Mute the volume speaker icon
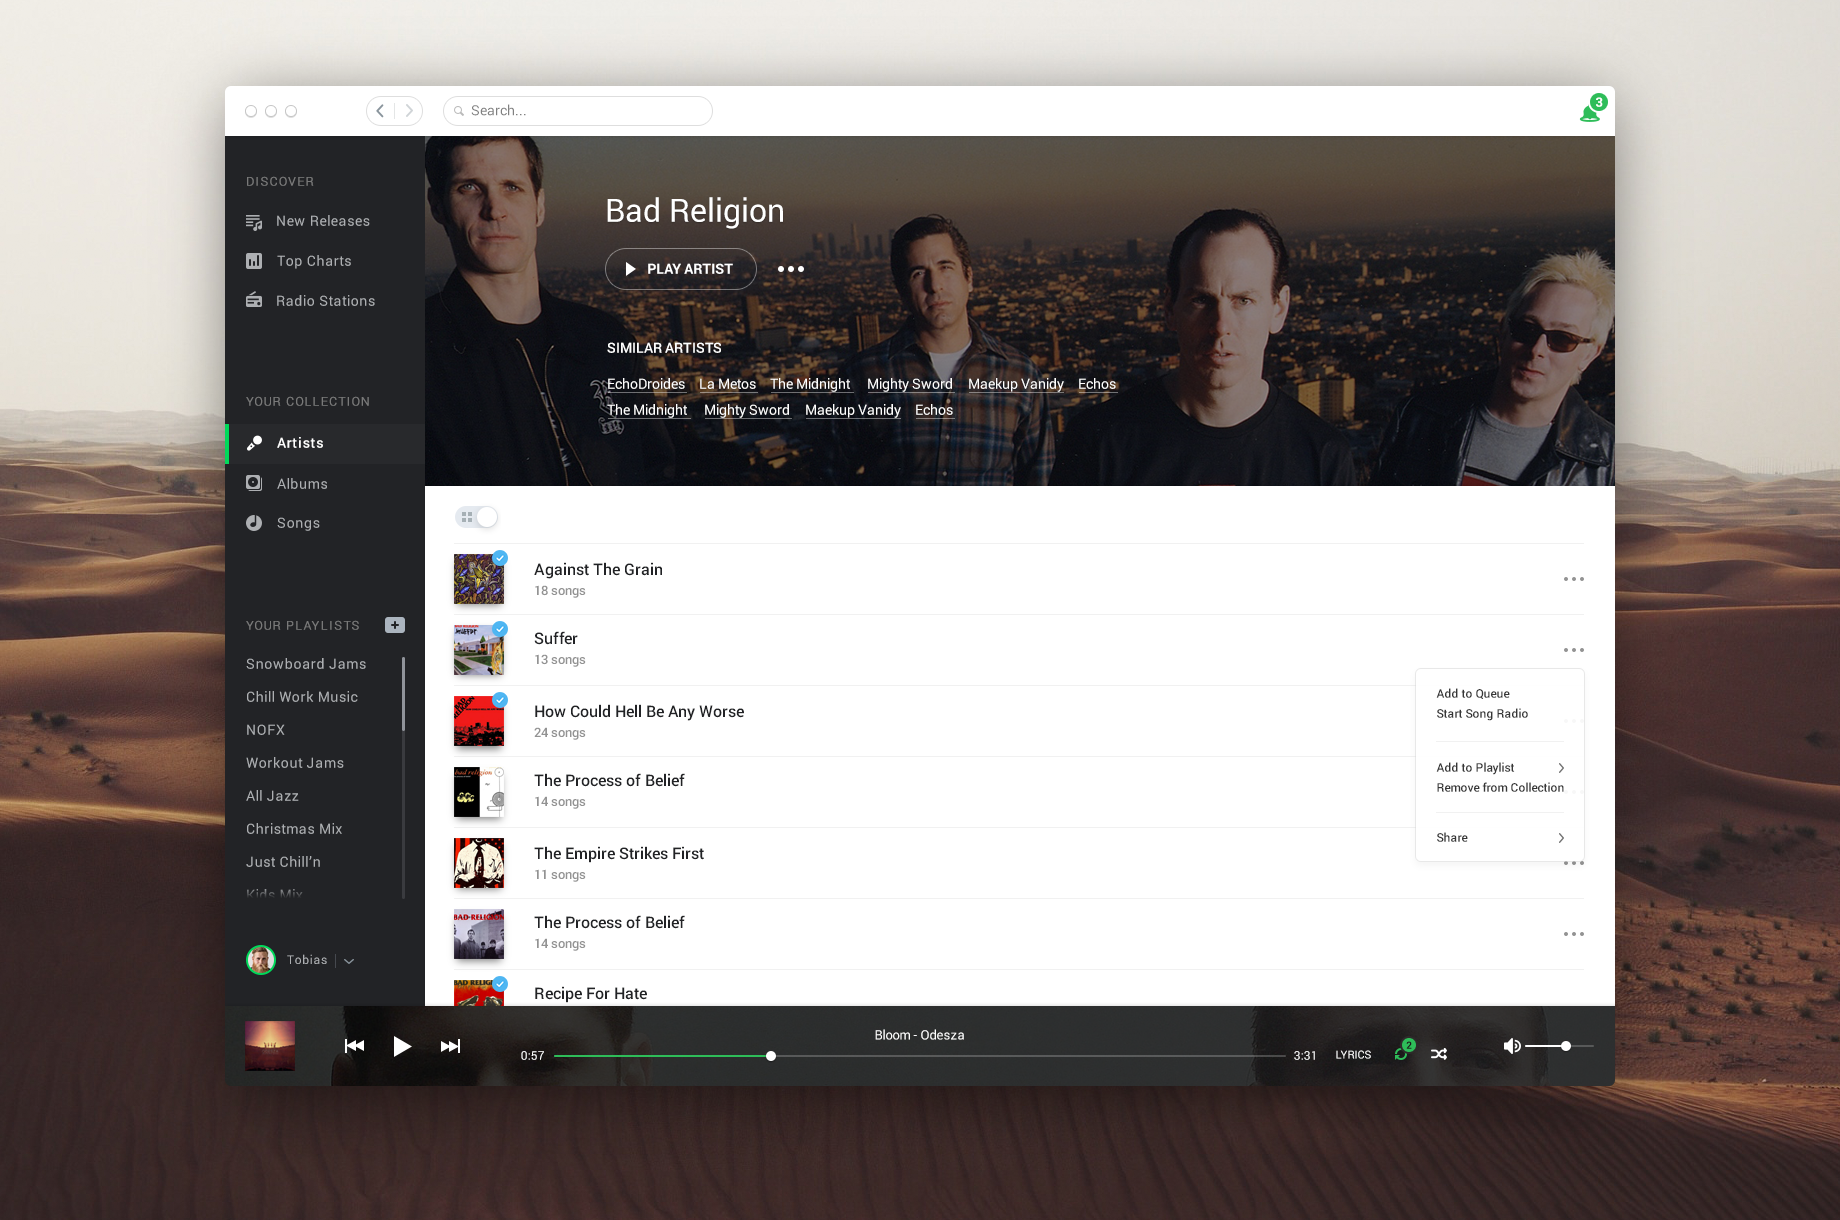Image resolution: width=1840 pixels, height=1220 pixels. (1512, 1046)
